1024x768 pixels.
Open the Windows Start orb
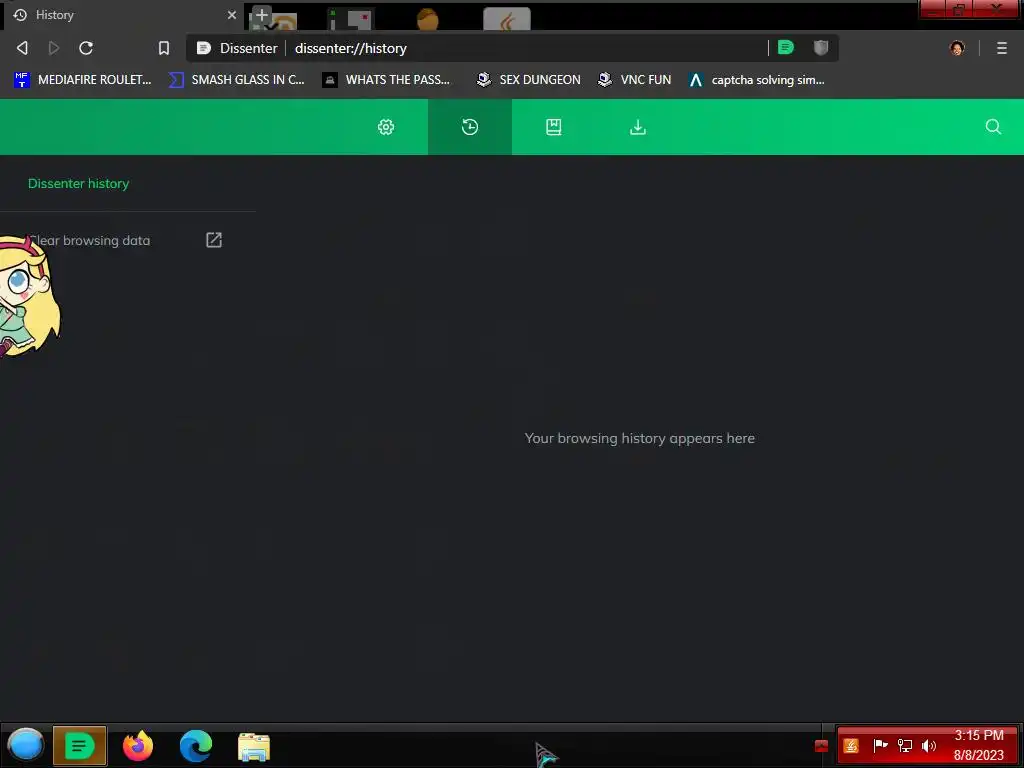coord(25,745)
